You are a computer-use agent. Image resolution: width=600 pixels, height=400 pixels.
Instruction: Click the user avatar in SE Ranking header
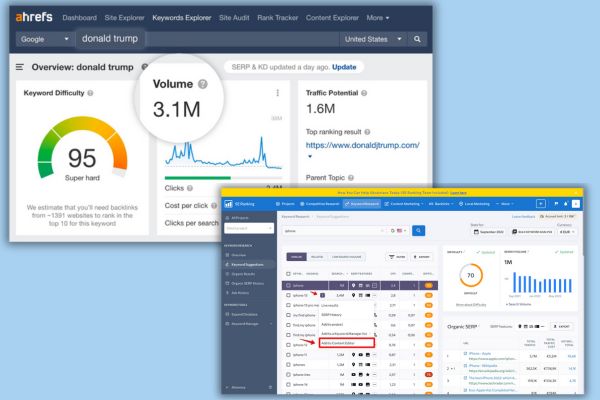coord(576,204)
